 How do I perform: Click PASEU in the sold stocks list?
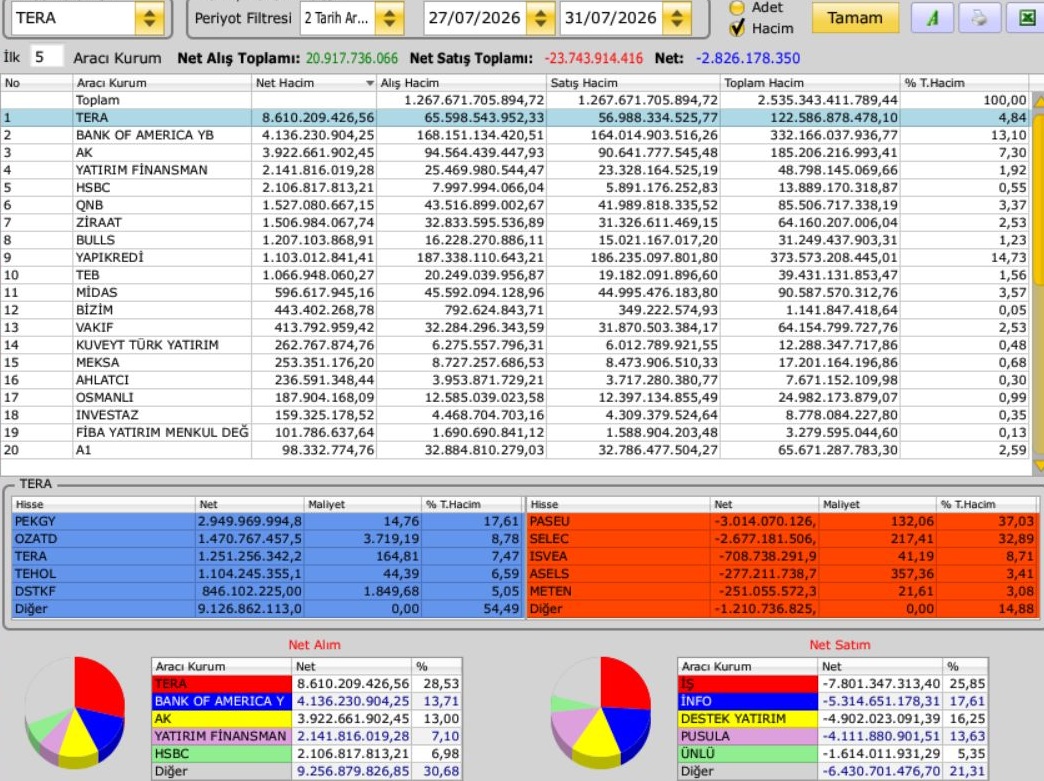pyautogui.click(x=549, y=521)
